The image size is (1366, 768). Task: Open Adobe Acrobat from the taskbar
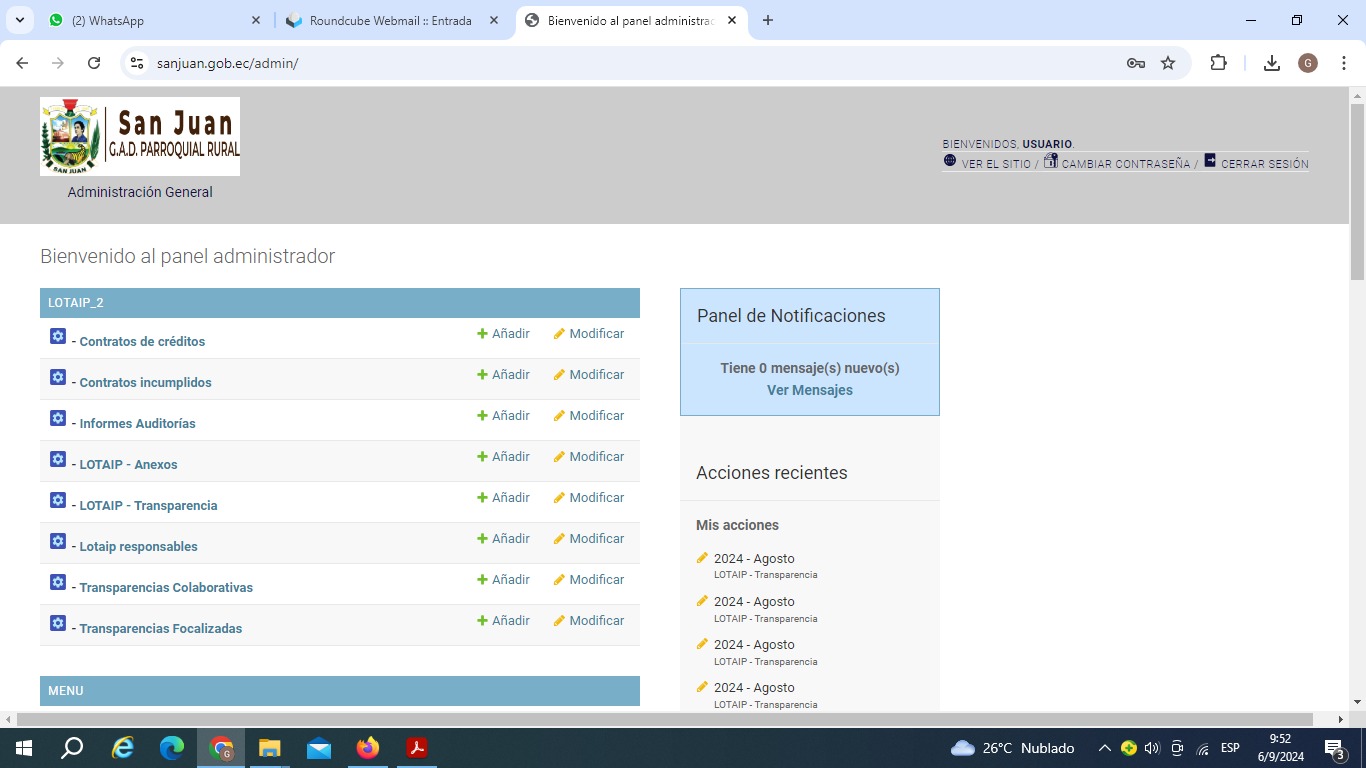coord(417,748)
